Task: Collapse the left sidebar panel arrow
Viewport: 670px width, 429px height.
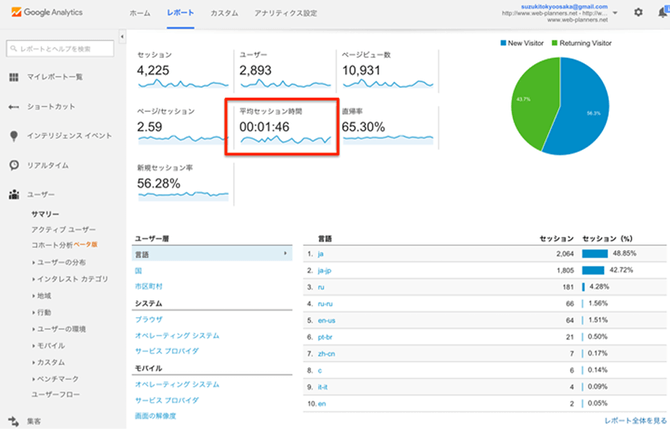Action: coord(121,37)
